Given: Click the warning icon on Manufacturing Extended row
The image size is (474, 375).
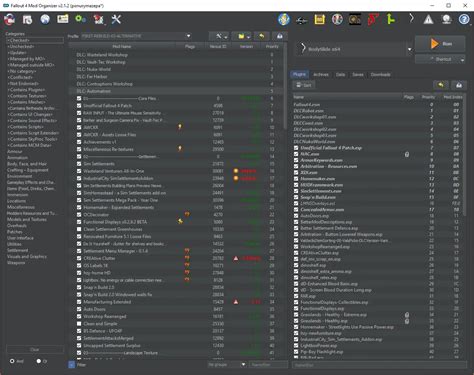Looking at the screenshot, I should click(236, 302).
